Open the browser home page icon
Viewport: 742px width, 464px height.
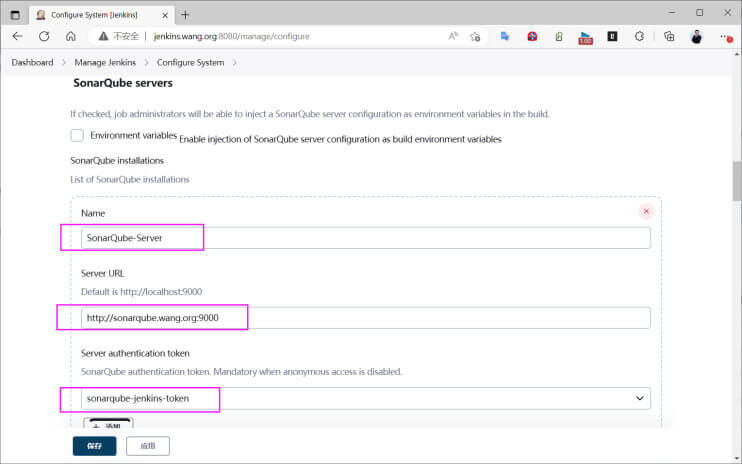[71, 36]
